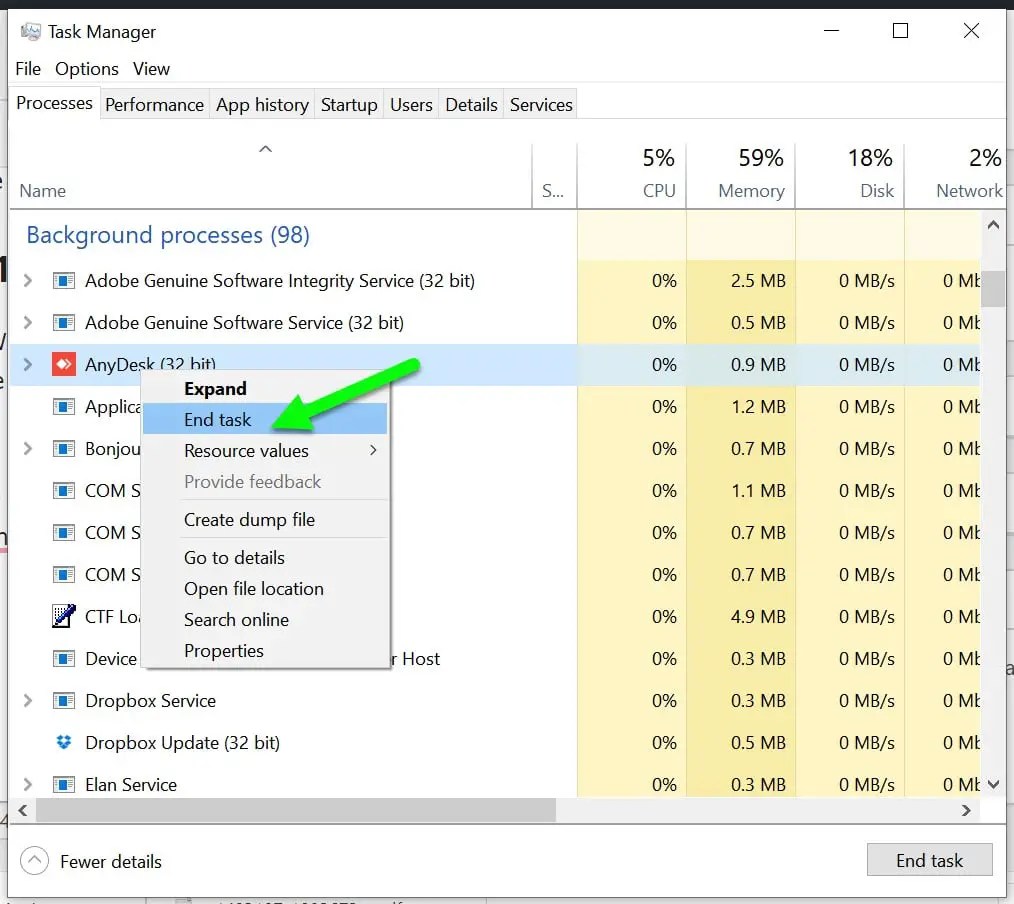Click the first COM Surrogate process icon

click(64, 490)
